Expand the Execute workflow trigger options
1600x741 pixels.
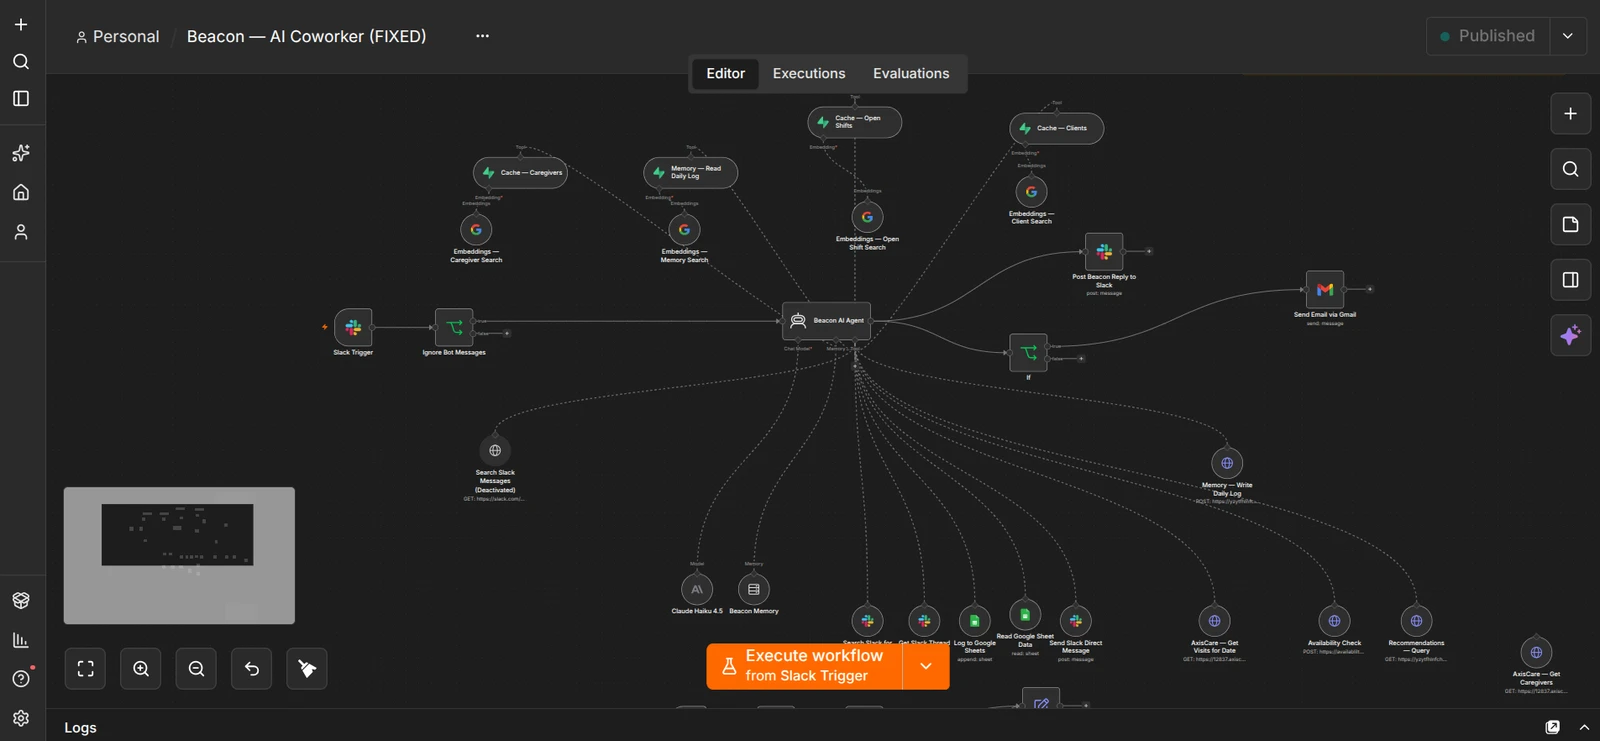click(926, 666)
